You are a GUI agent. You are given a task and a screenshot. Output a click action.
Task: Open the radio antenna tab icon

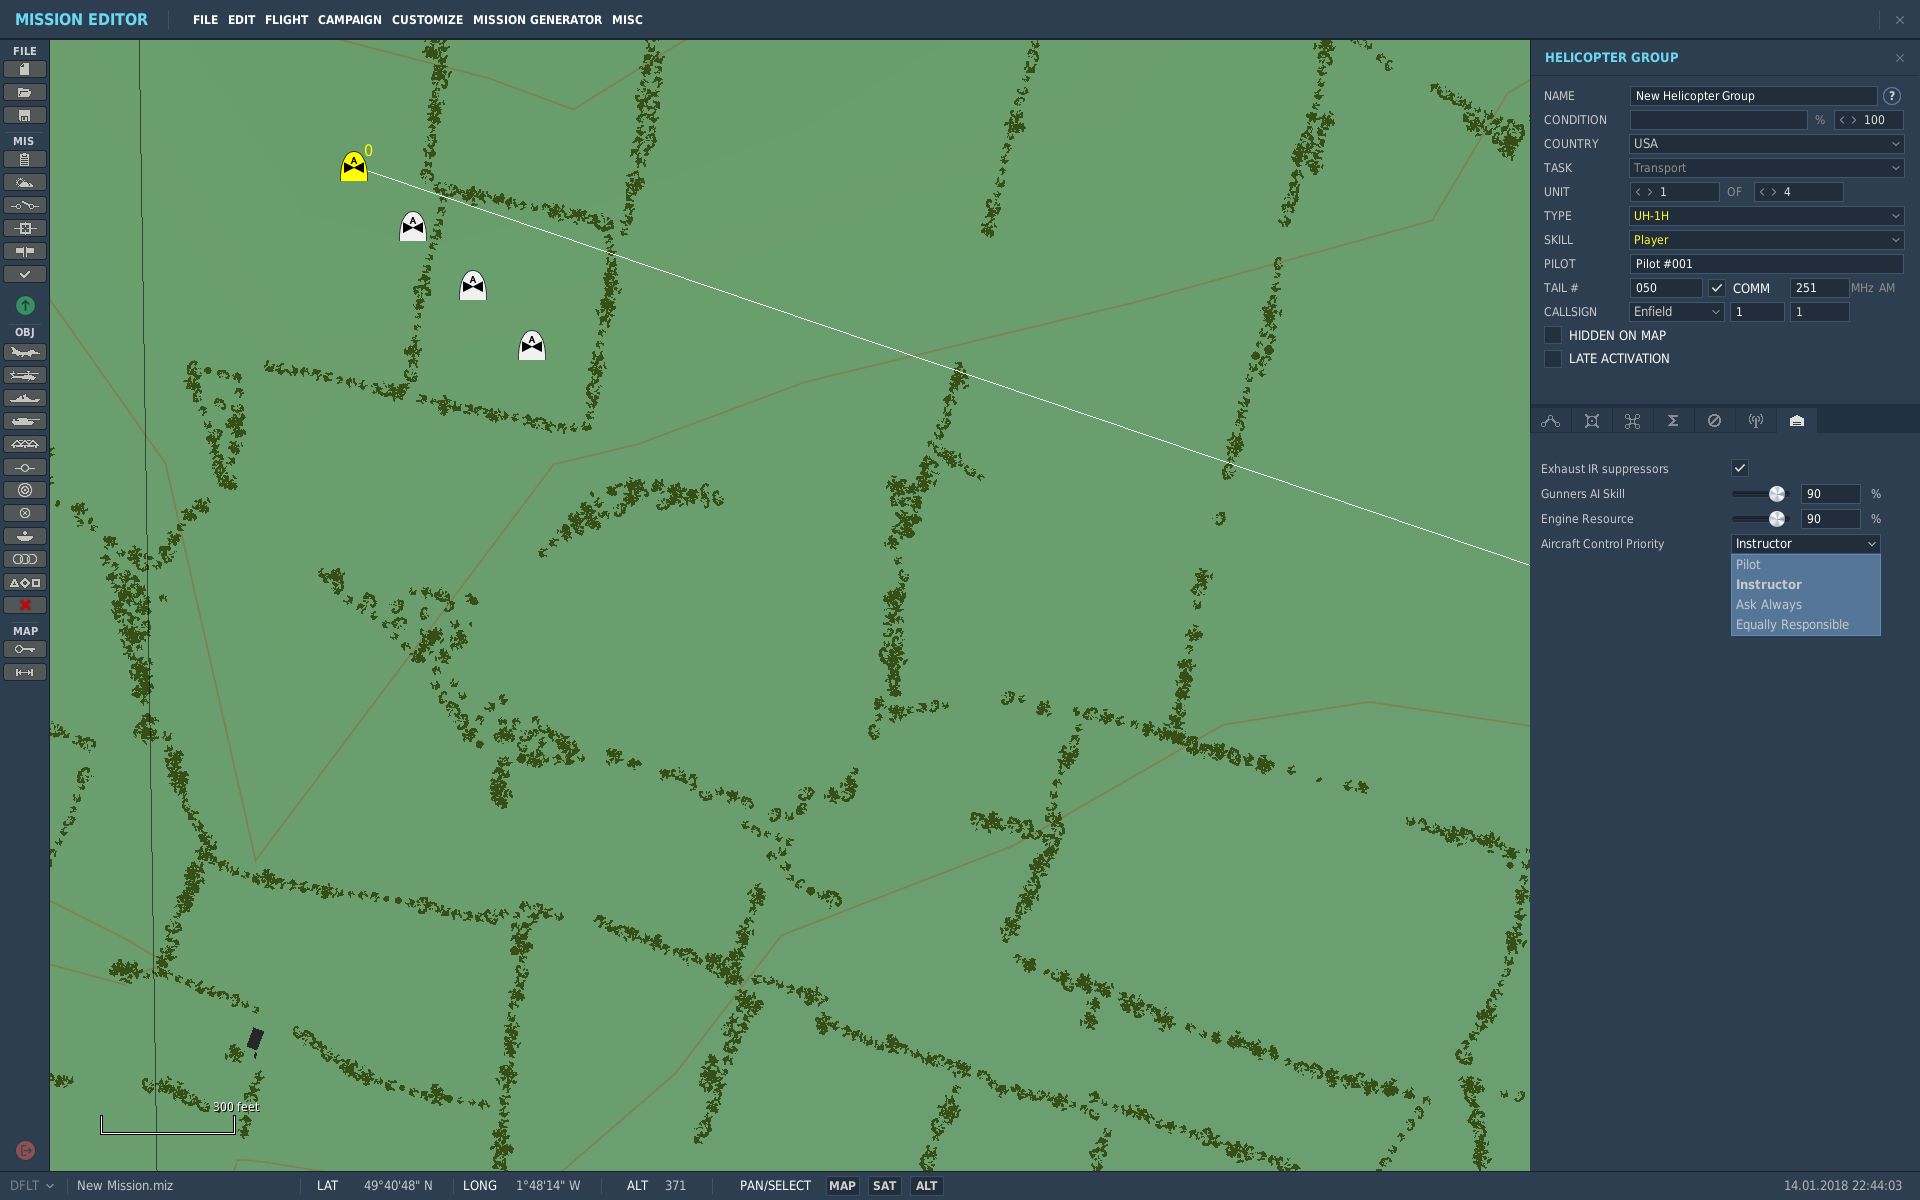(1755, 421)
